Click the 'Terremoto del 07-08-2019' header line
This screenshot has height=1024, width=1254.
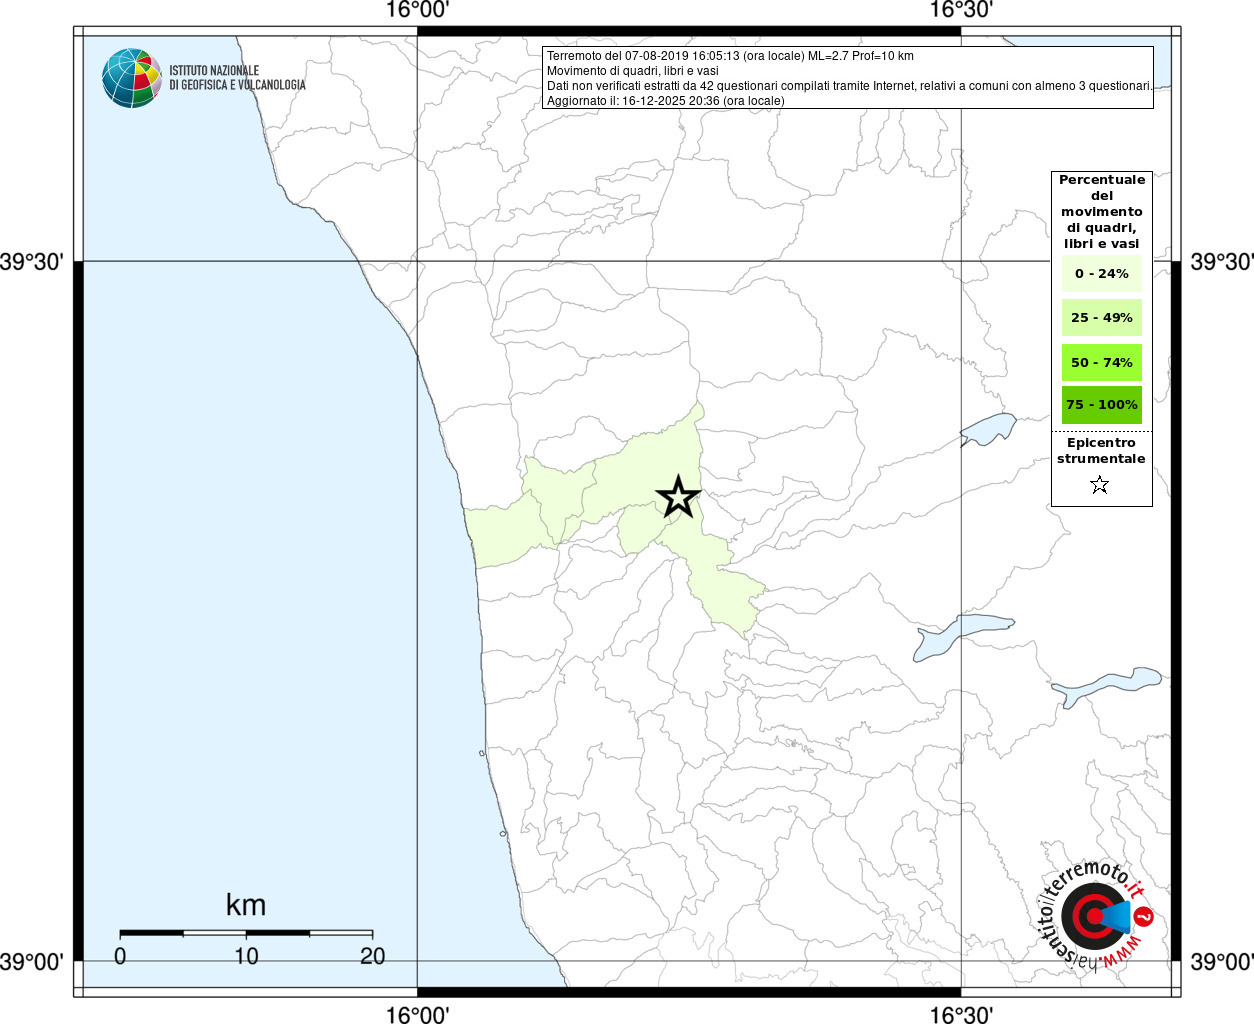point(730,56)
